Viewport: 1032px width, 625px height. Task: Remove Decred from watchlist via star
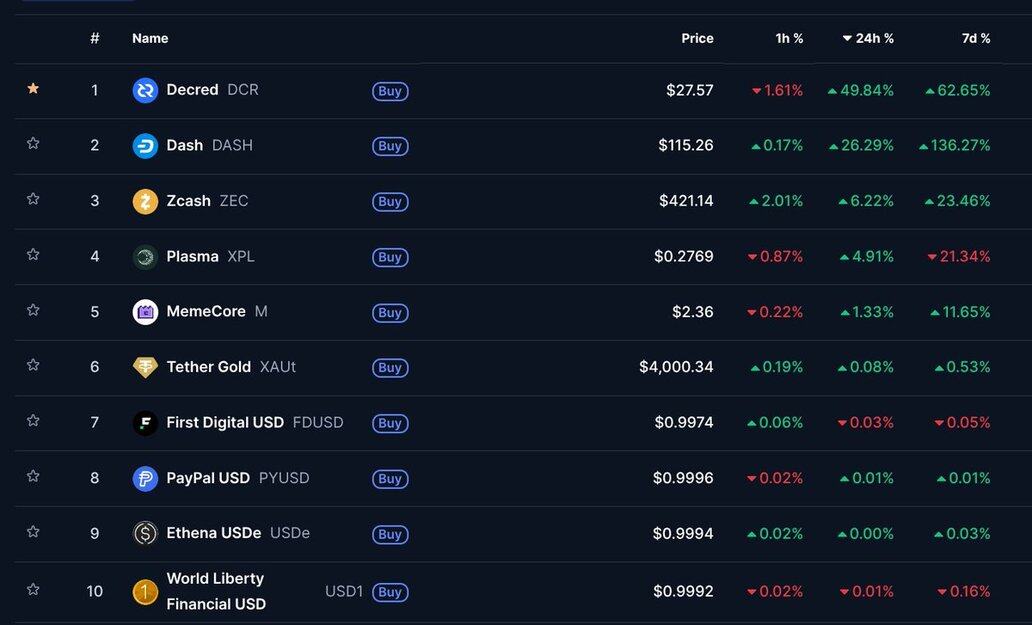[x=33, y=89]
